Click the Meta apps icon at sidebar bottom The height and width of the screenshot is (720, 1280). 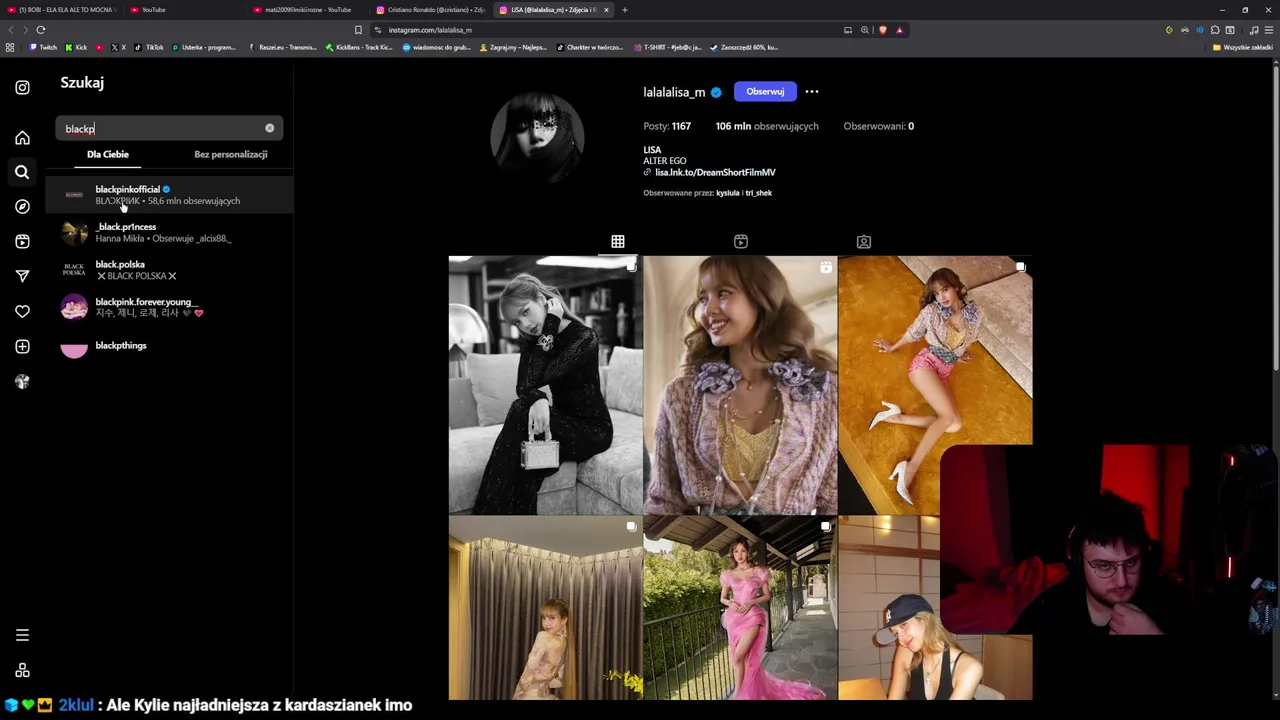[x=22, y=670]
